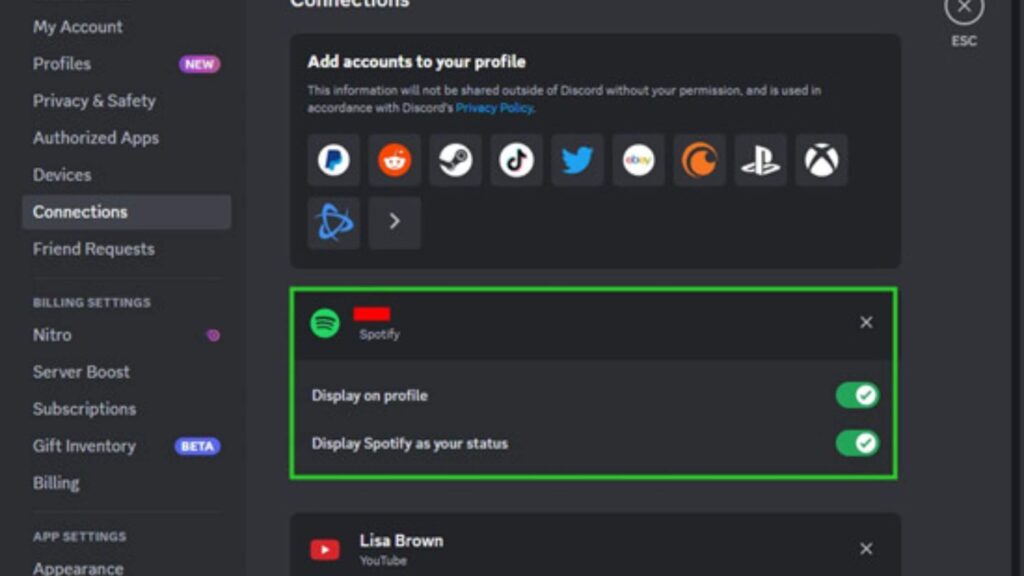The width and height of the screenshot is (1024, 576).
Task: Link your Steam account
Action: coord(455,159)
